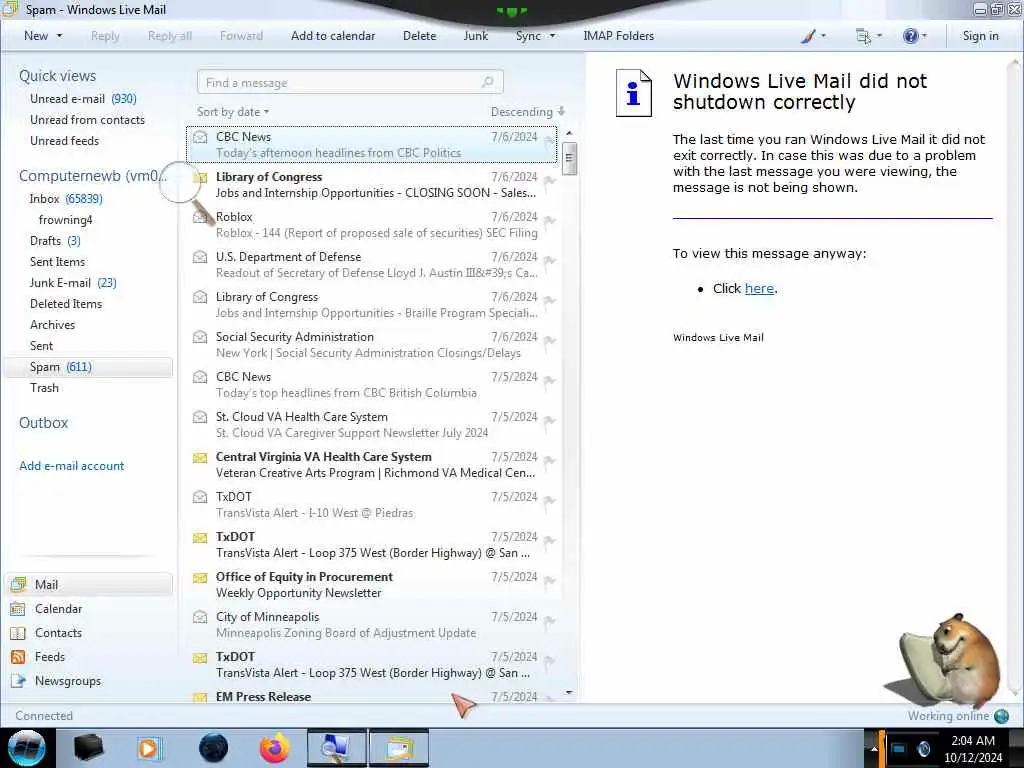Image resolution: width=1024 pixels, height=768 pixels.
Task: Open the media player taskbar icon
Action: point(149,748)
